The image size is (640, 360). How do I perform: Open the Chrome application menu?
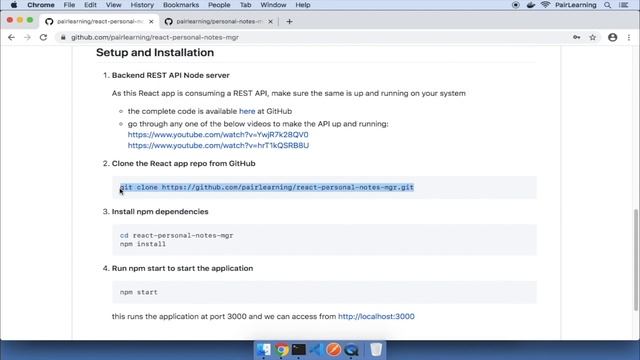41,5
